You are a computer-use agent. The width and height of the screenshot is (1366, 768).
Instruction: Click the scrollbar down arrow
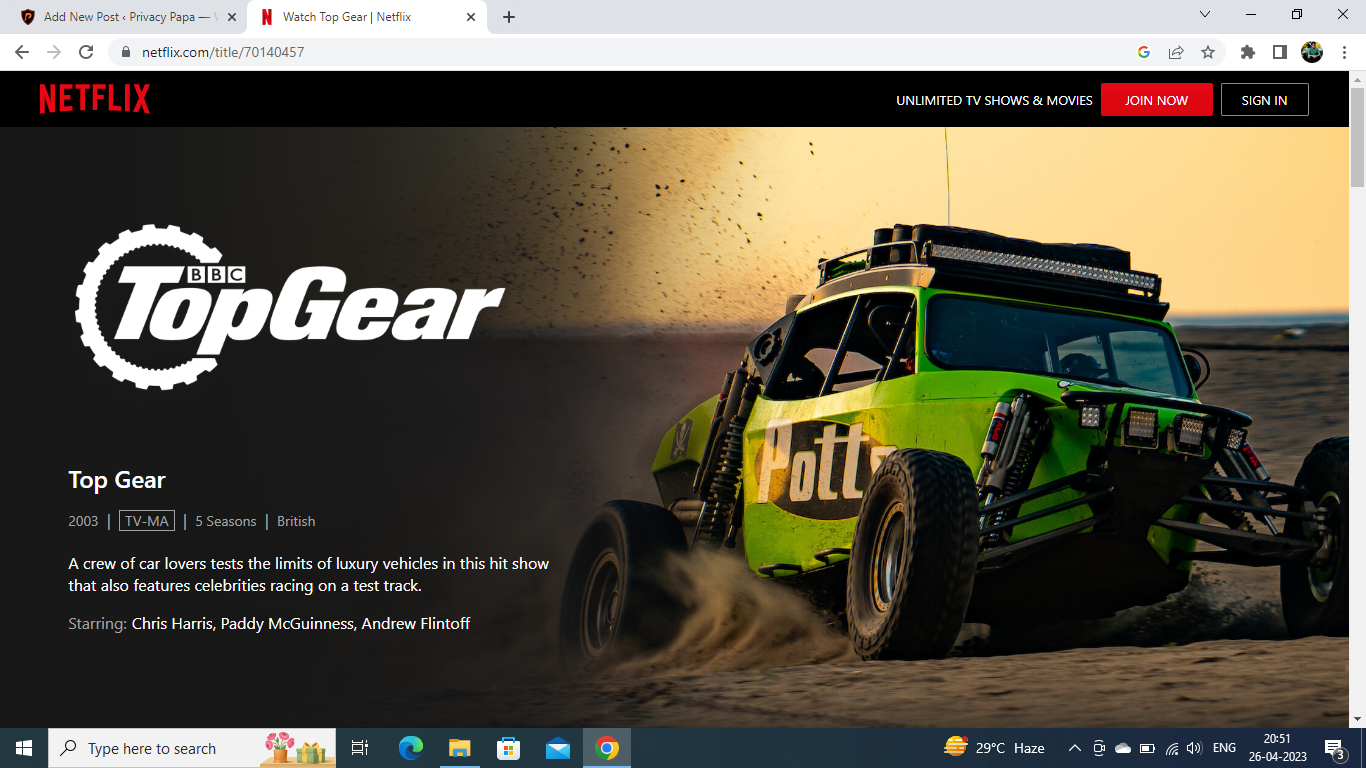(1357, 719)
